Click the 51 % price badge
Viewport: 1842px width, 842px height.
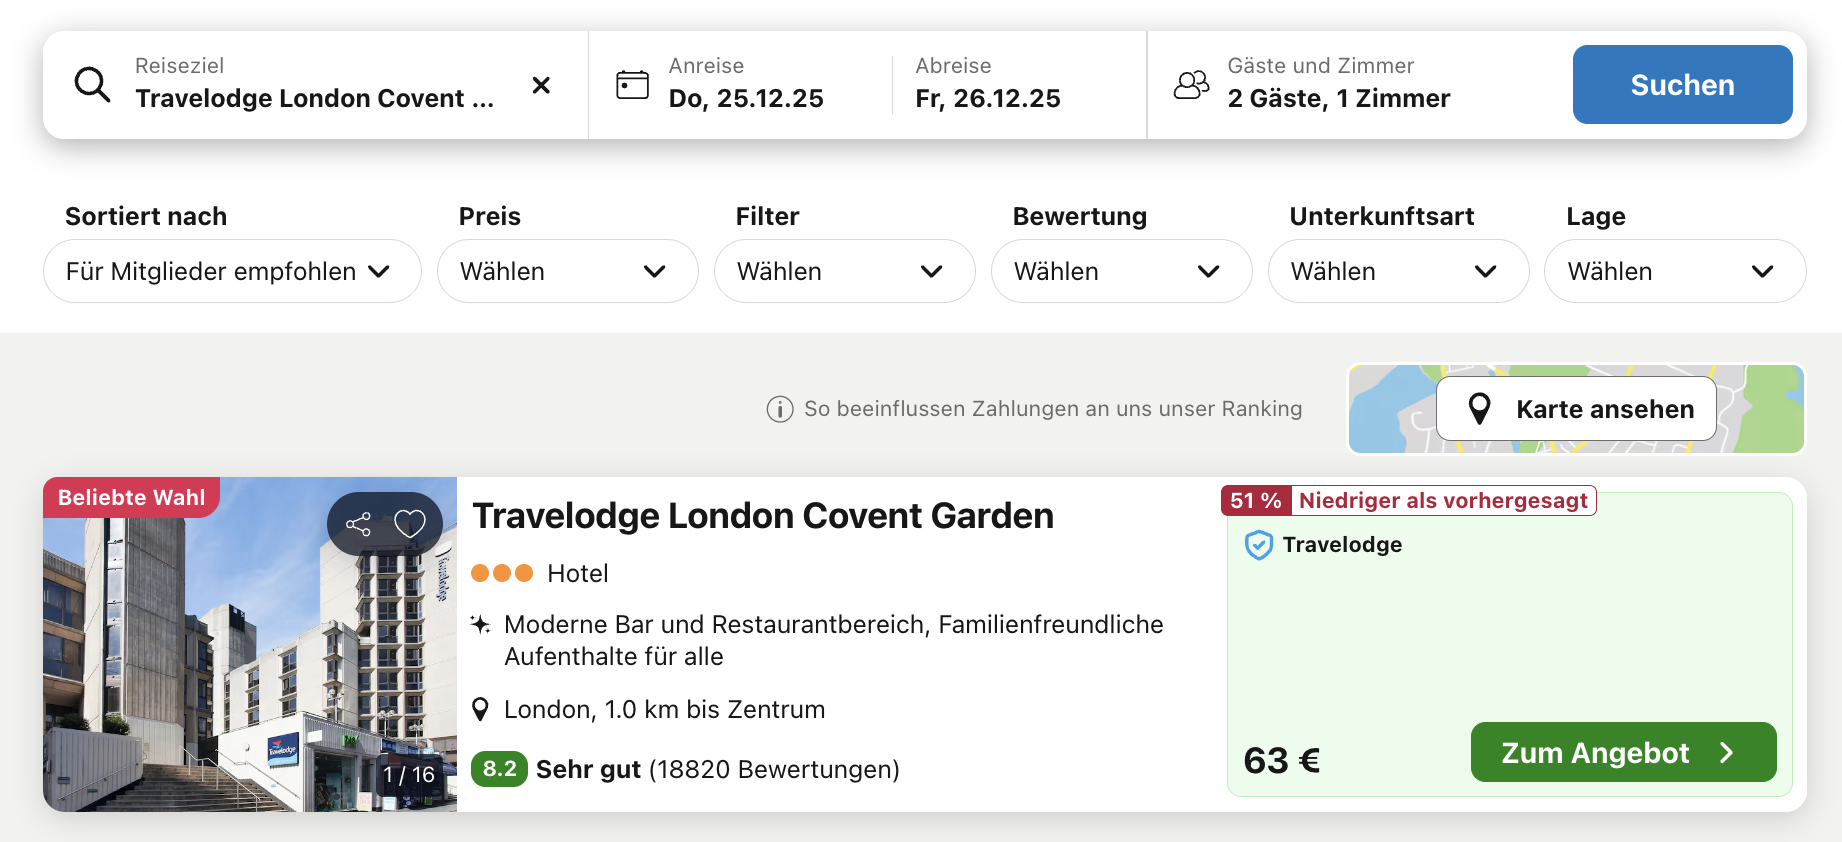pos(1256,501)
